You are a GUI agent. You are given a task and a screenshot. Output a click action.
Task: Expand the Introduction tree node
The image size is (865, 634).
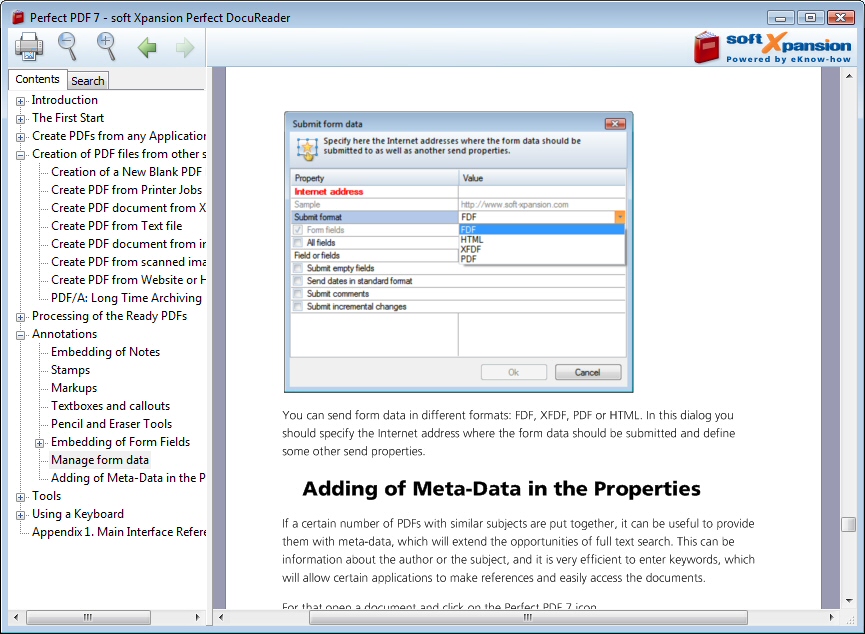point(21,101)
